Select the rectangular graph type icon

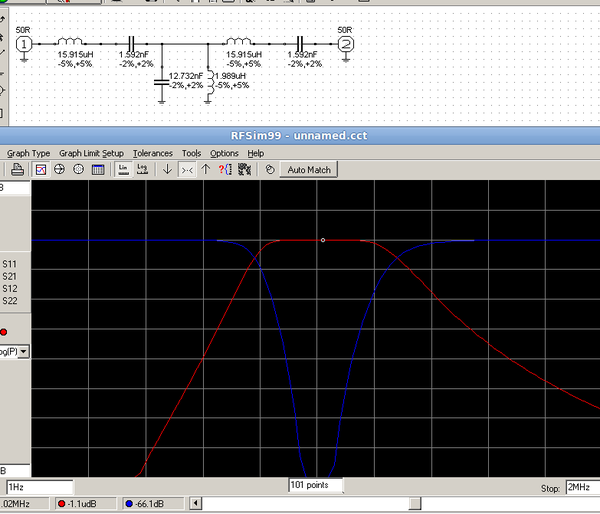41,170
